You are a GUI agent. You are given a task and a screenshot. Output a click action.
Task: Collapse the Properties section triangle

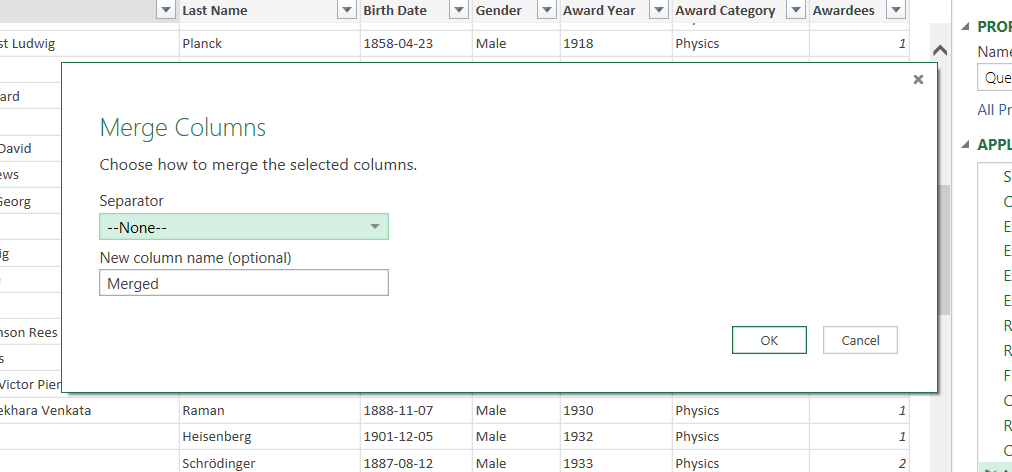(965, 28)
